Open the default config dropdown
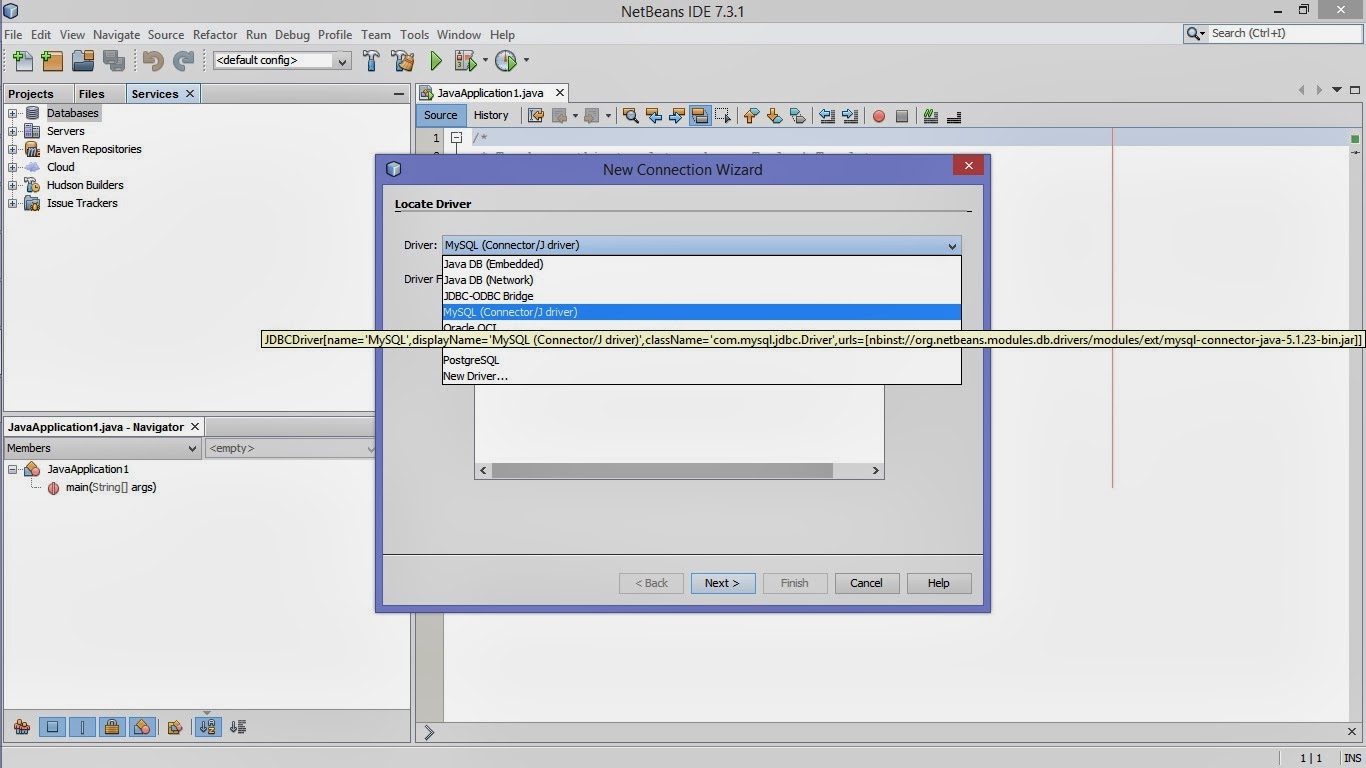 tap(282, 61)
